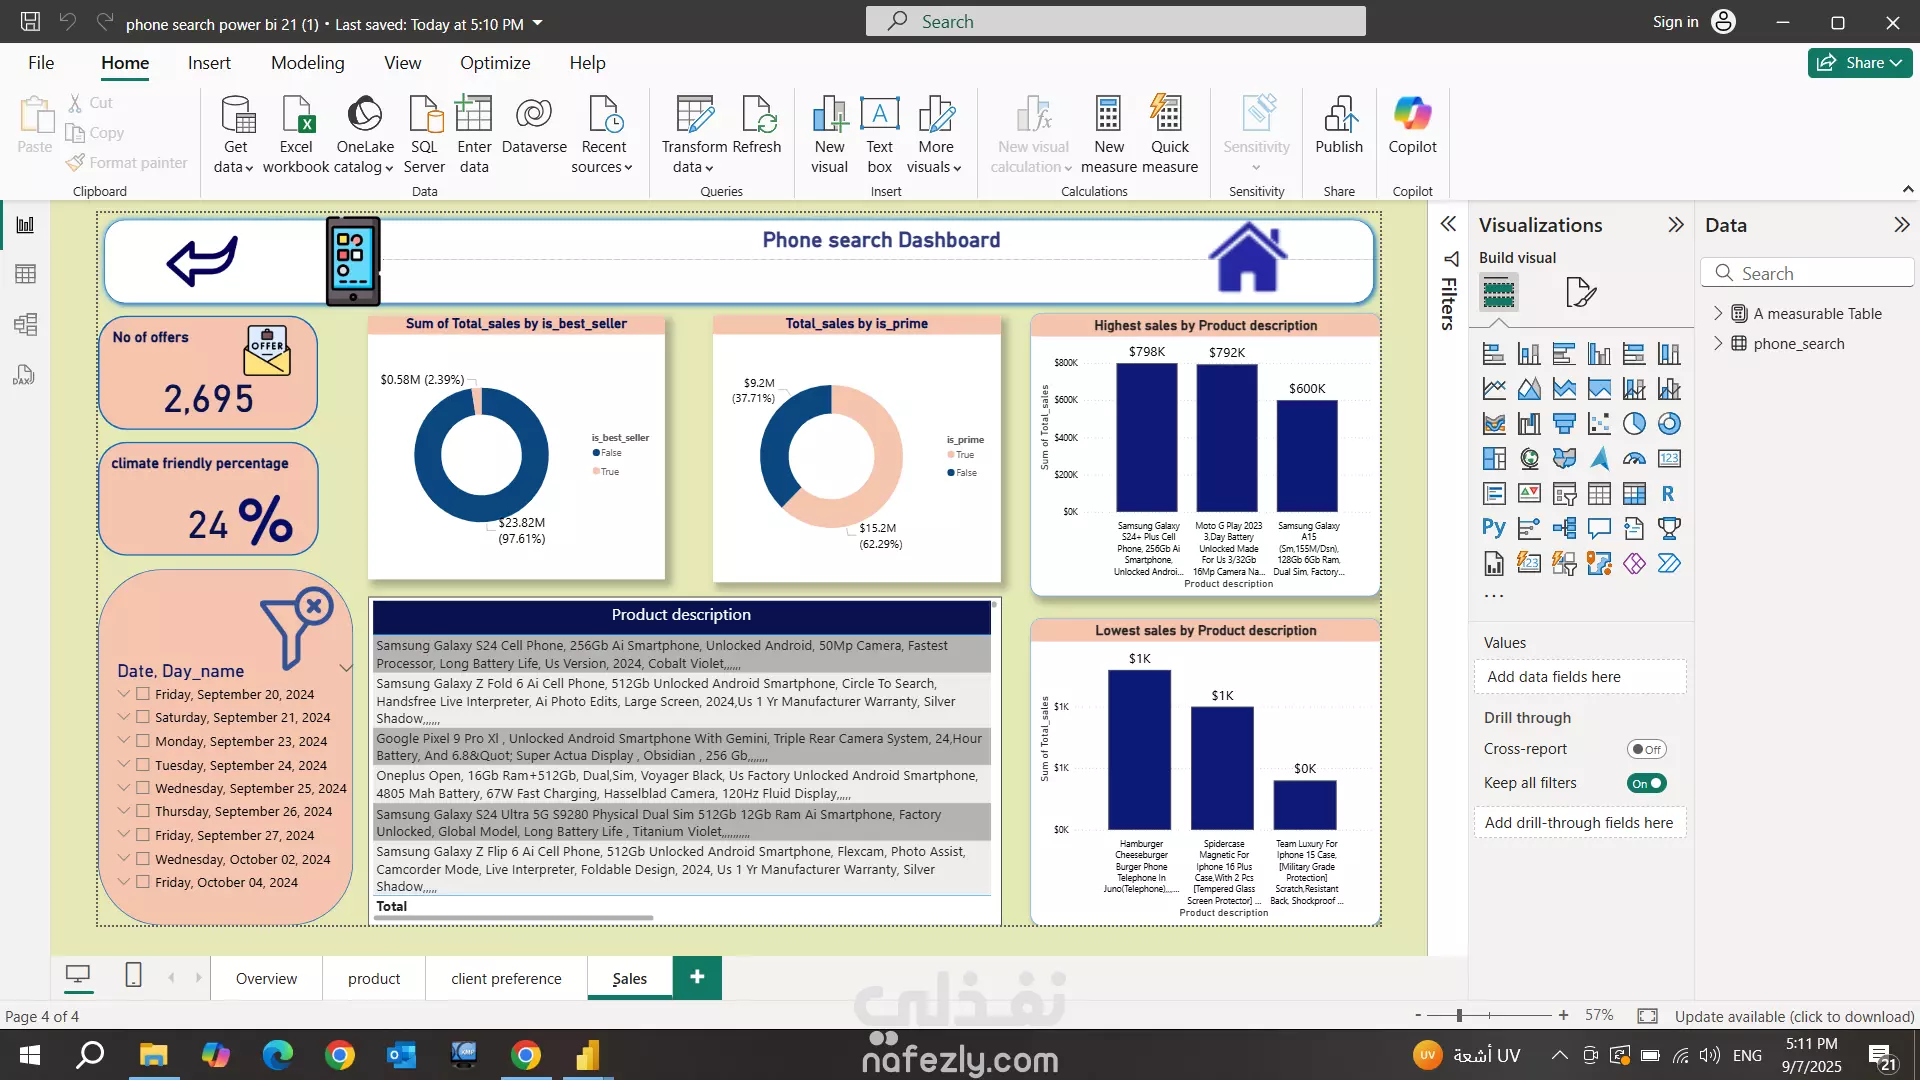
Task: Check Friday, September 20, 2024 checkbox
Action: tap(143, 694)
